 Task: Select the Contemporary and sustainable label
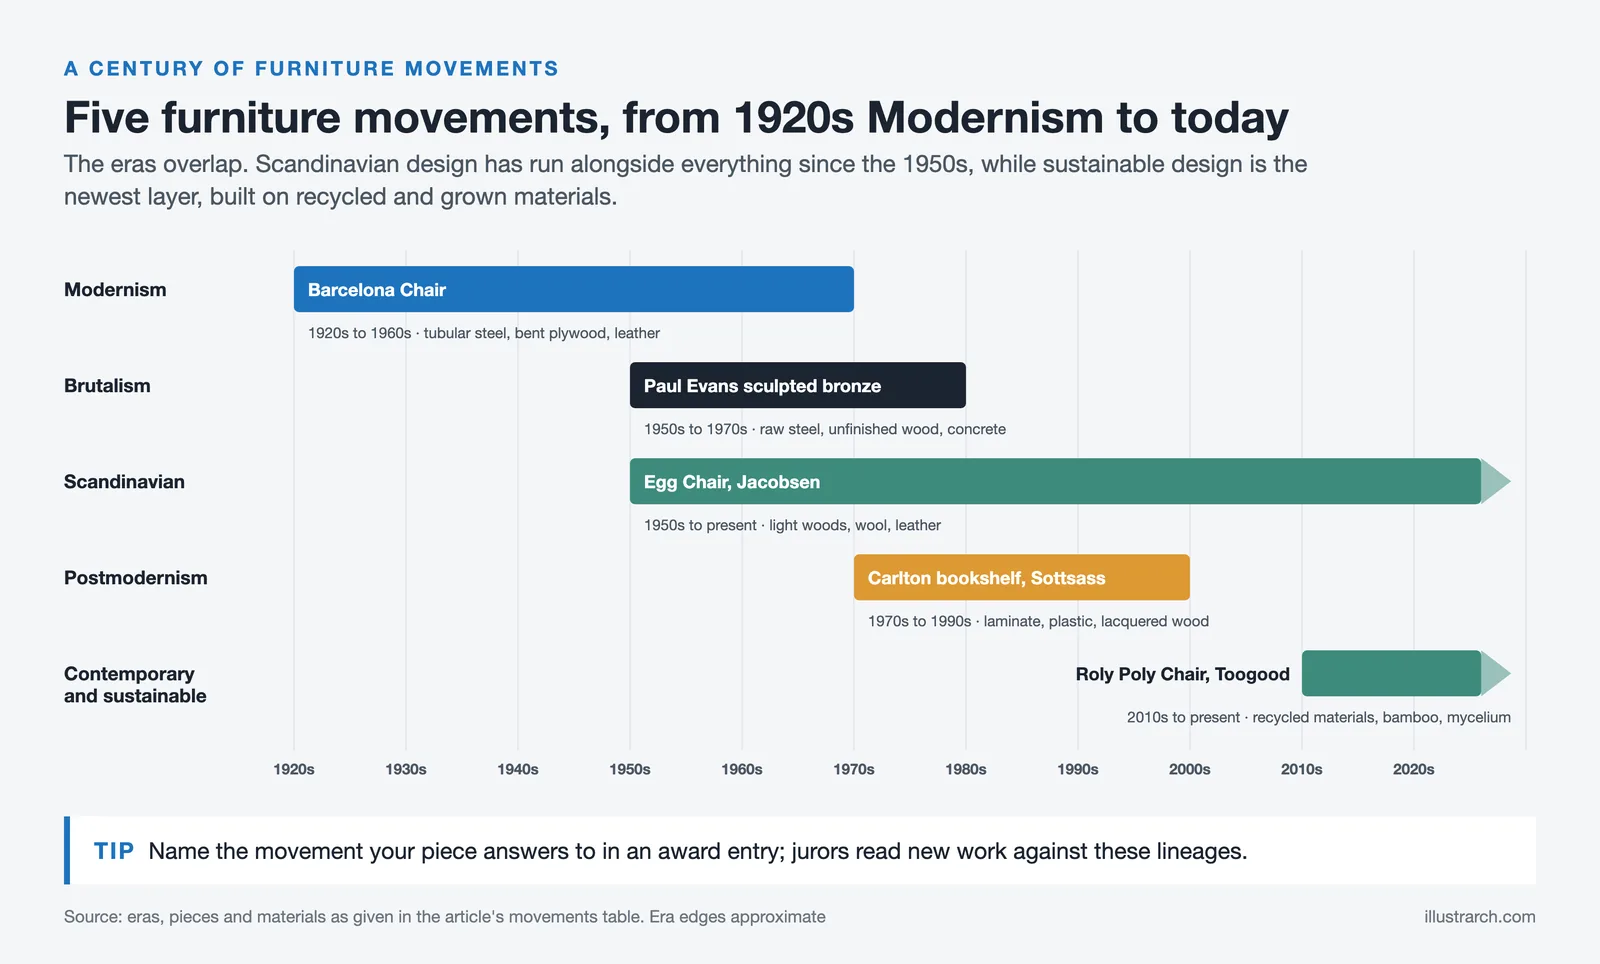pos(135,685)
